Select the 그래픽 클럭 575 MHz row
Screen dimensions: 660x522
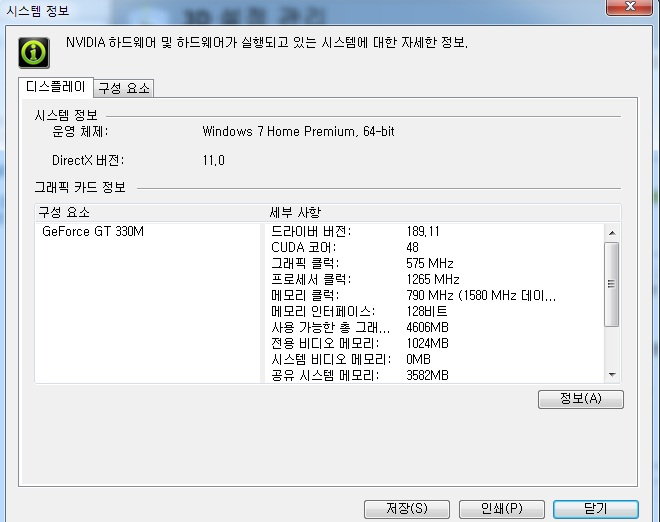[x=435, y=264]
